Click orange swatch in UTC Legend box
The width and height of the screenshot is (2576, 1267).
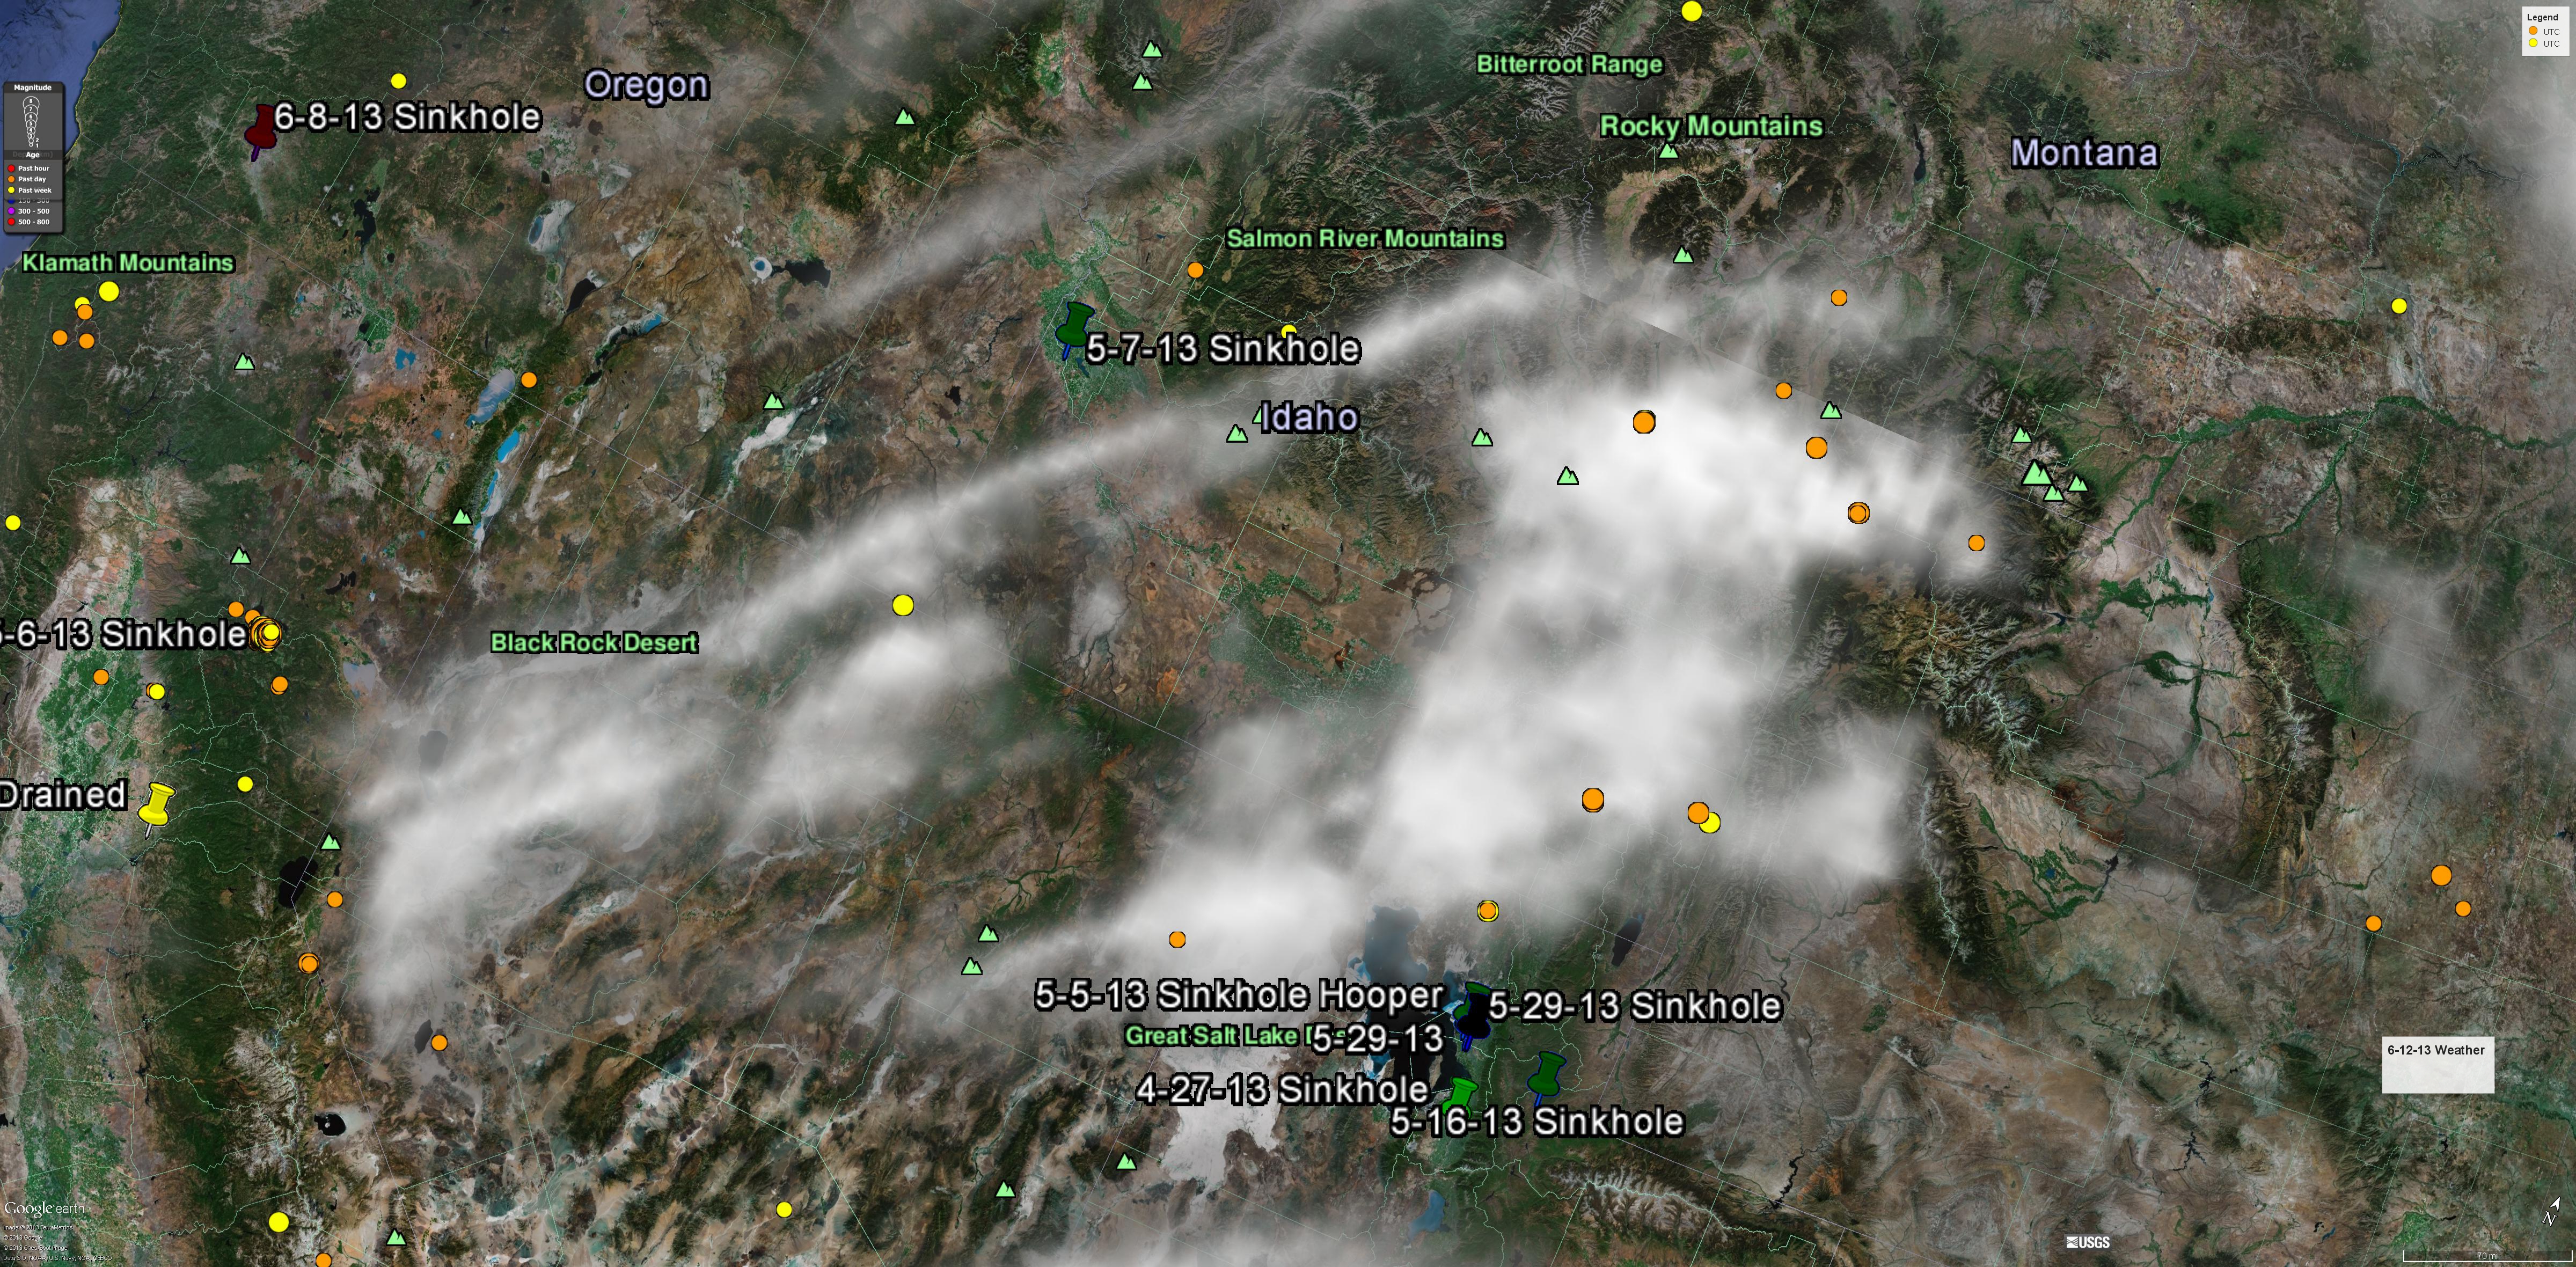click(2533, 31)
